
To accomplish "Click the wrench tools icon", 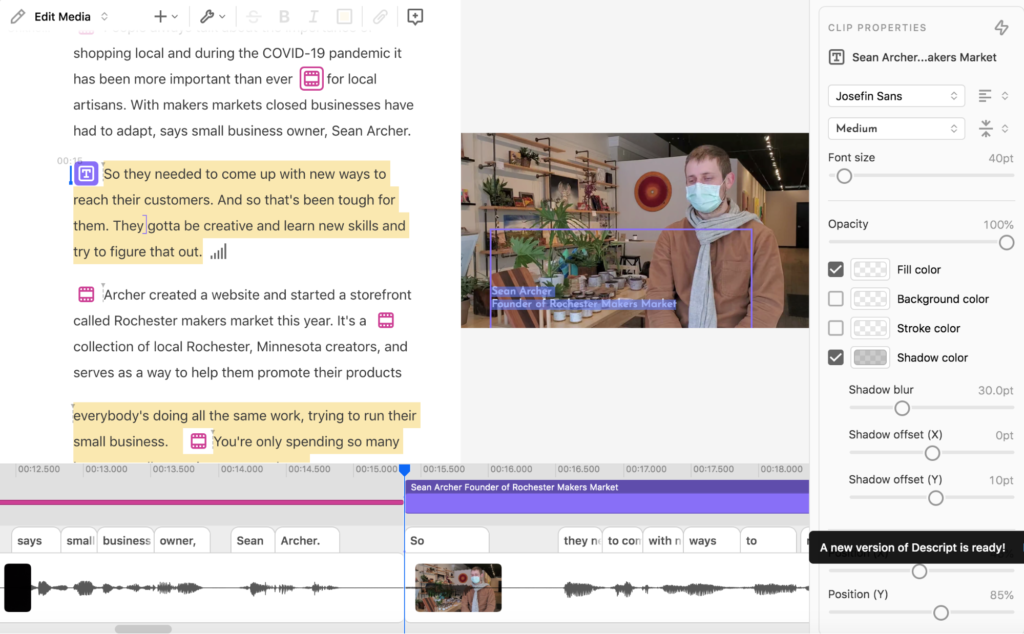I will coord(207,17).
